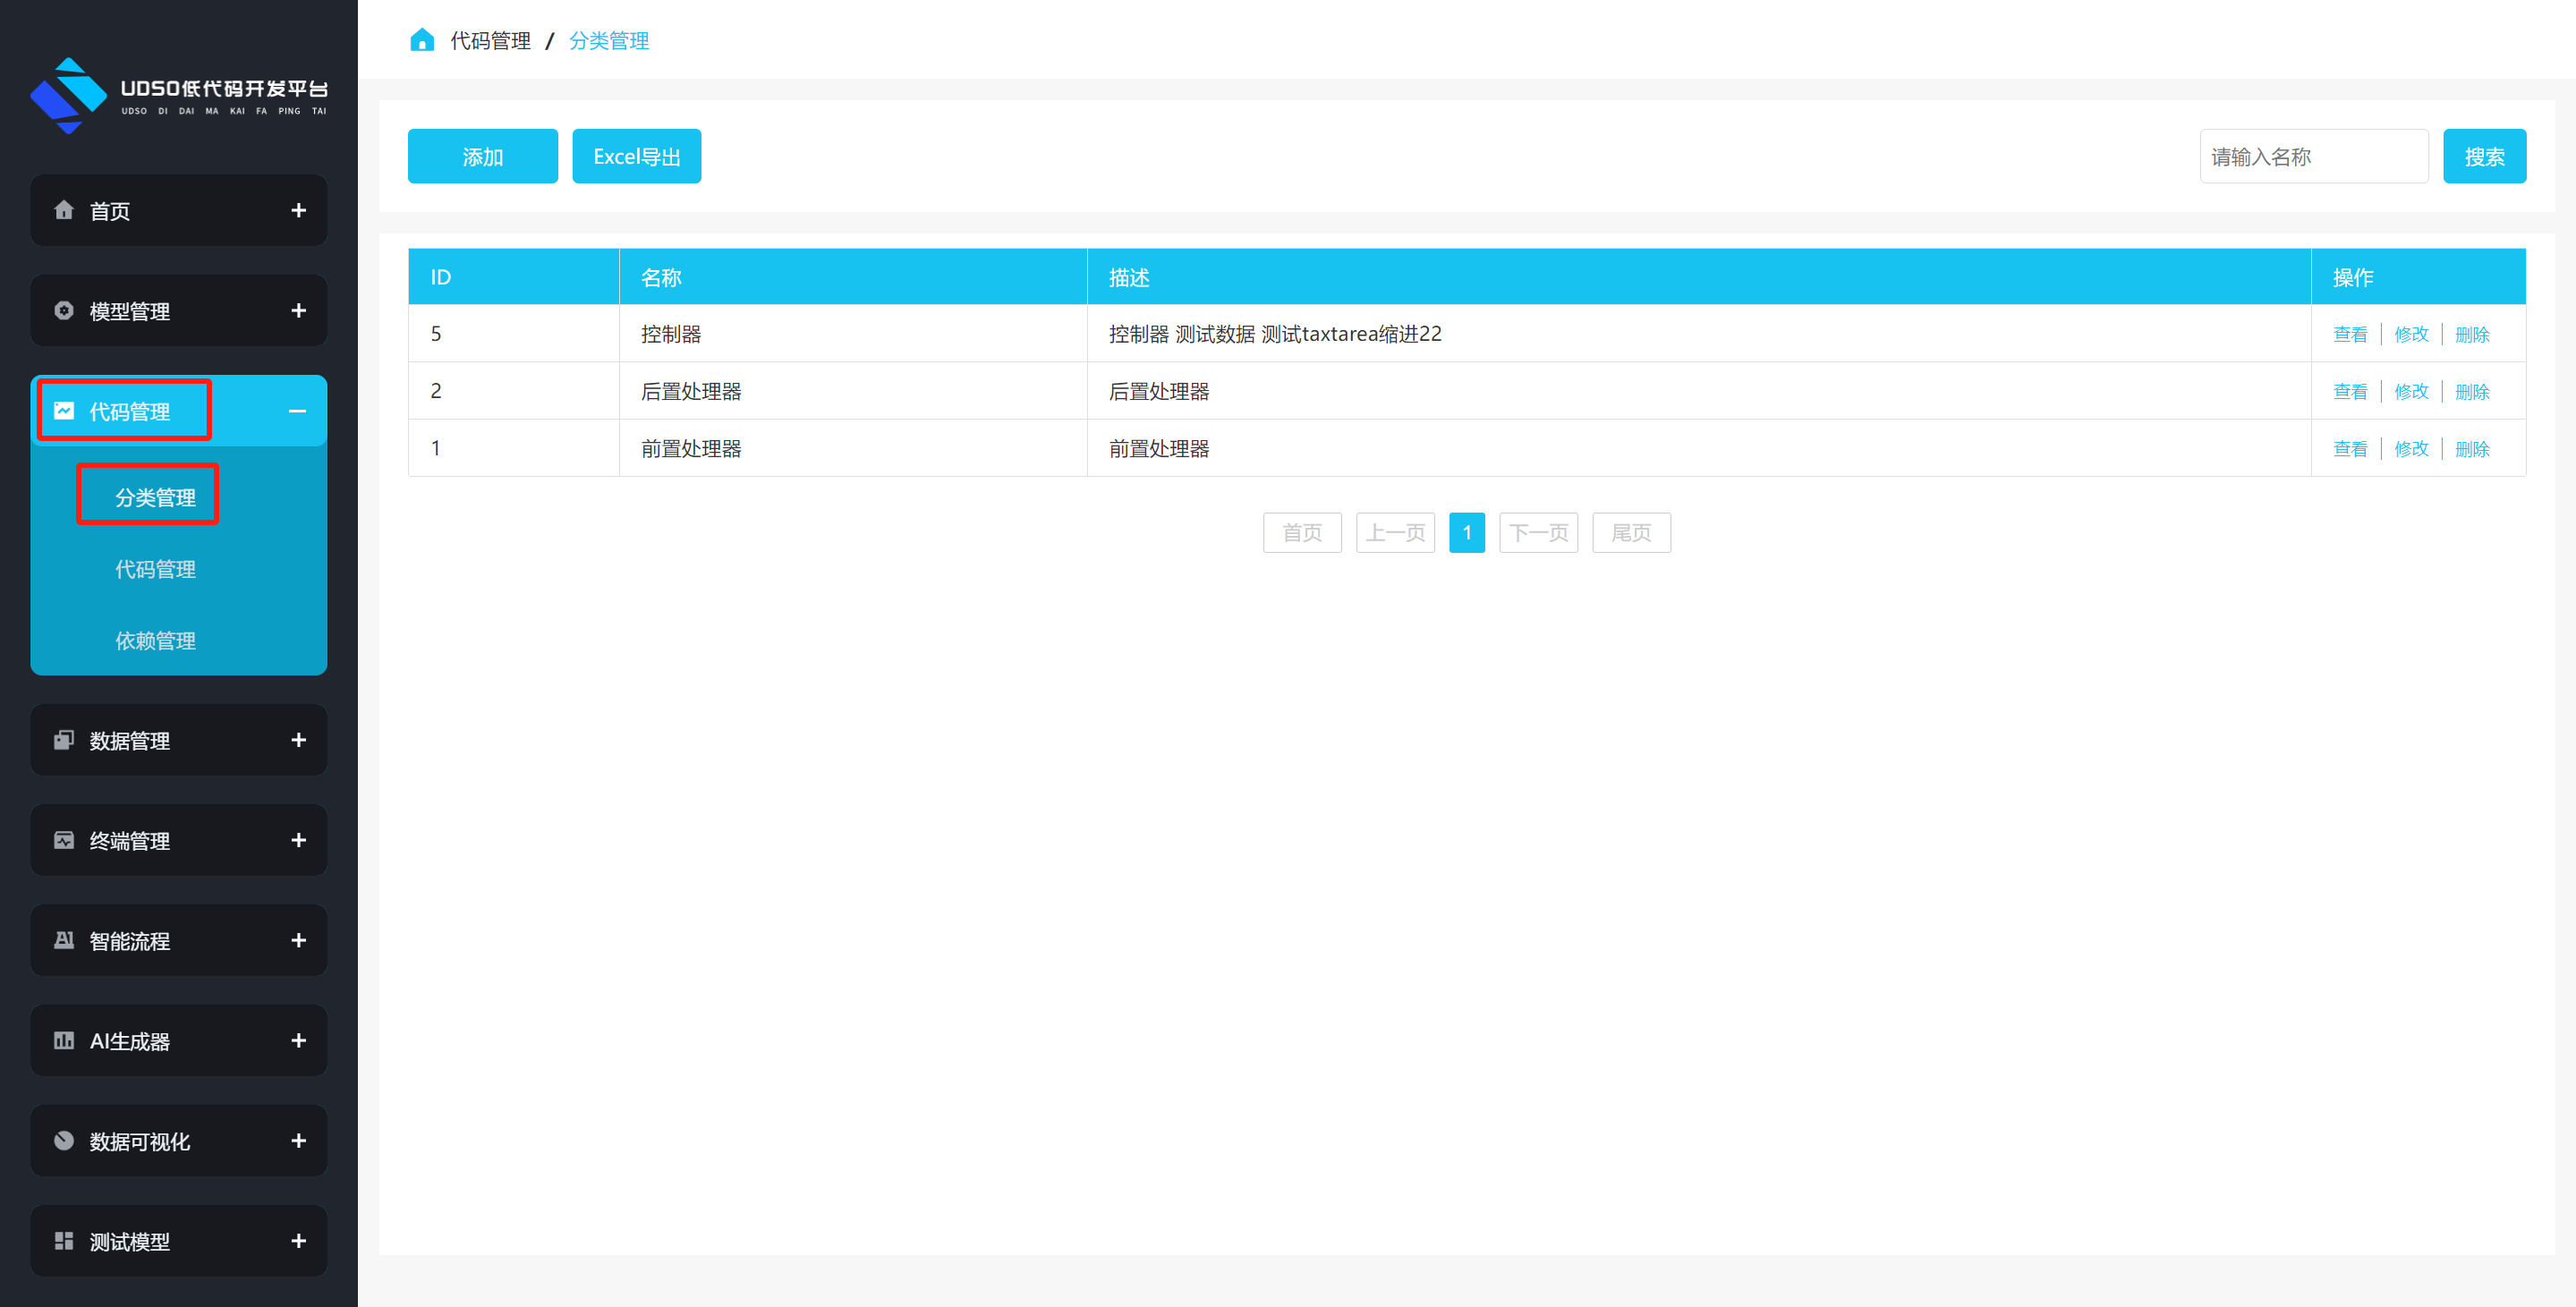Click 修改 for the 后置处理器 row
This screenshot has width=2576, height=1307.
(2411, 391)
